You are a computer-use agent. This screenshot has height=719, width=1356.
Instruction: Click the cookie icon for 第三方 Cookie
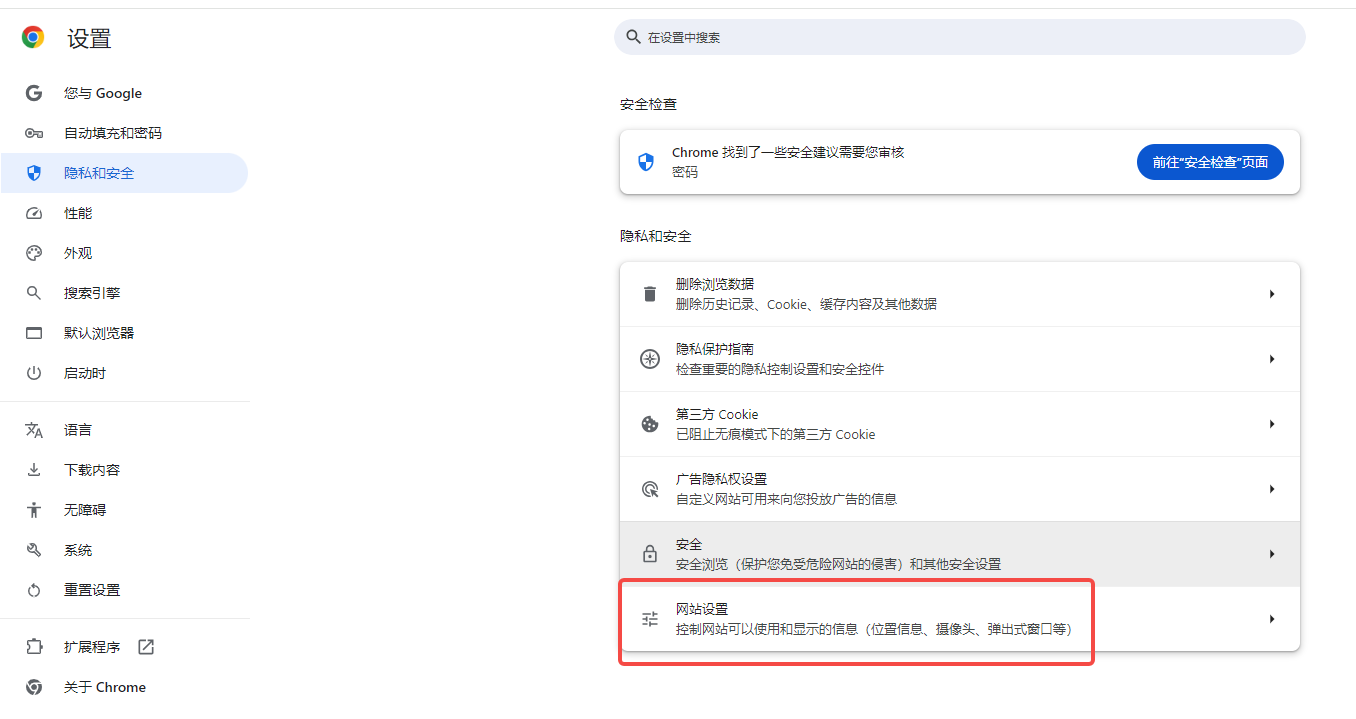click(650, 424)
